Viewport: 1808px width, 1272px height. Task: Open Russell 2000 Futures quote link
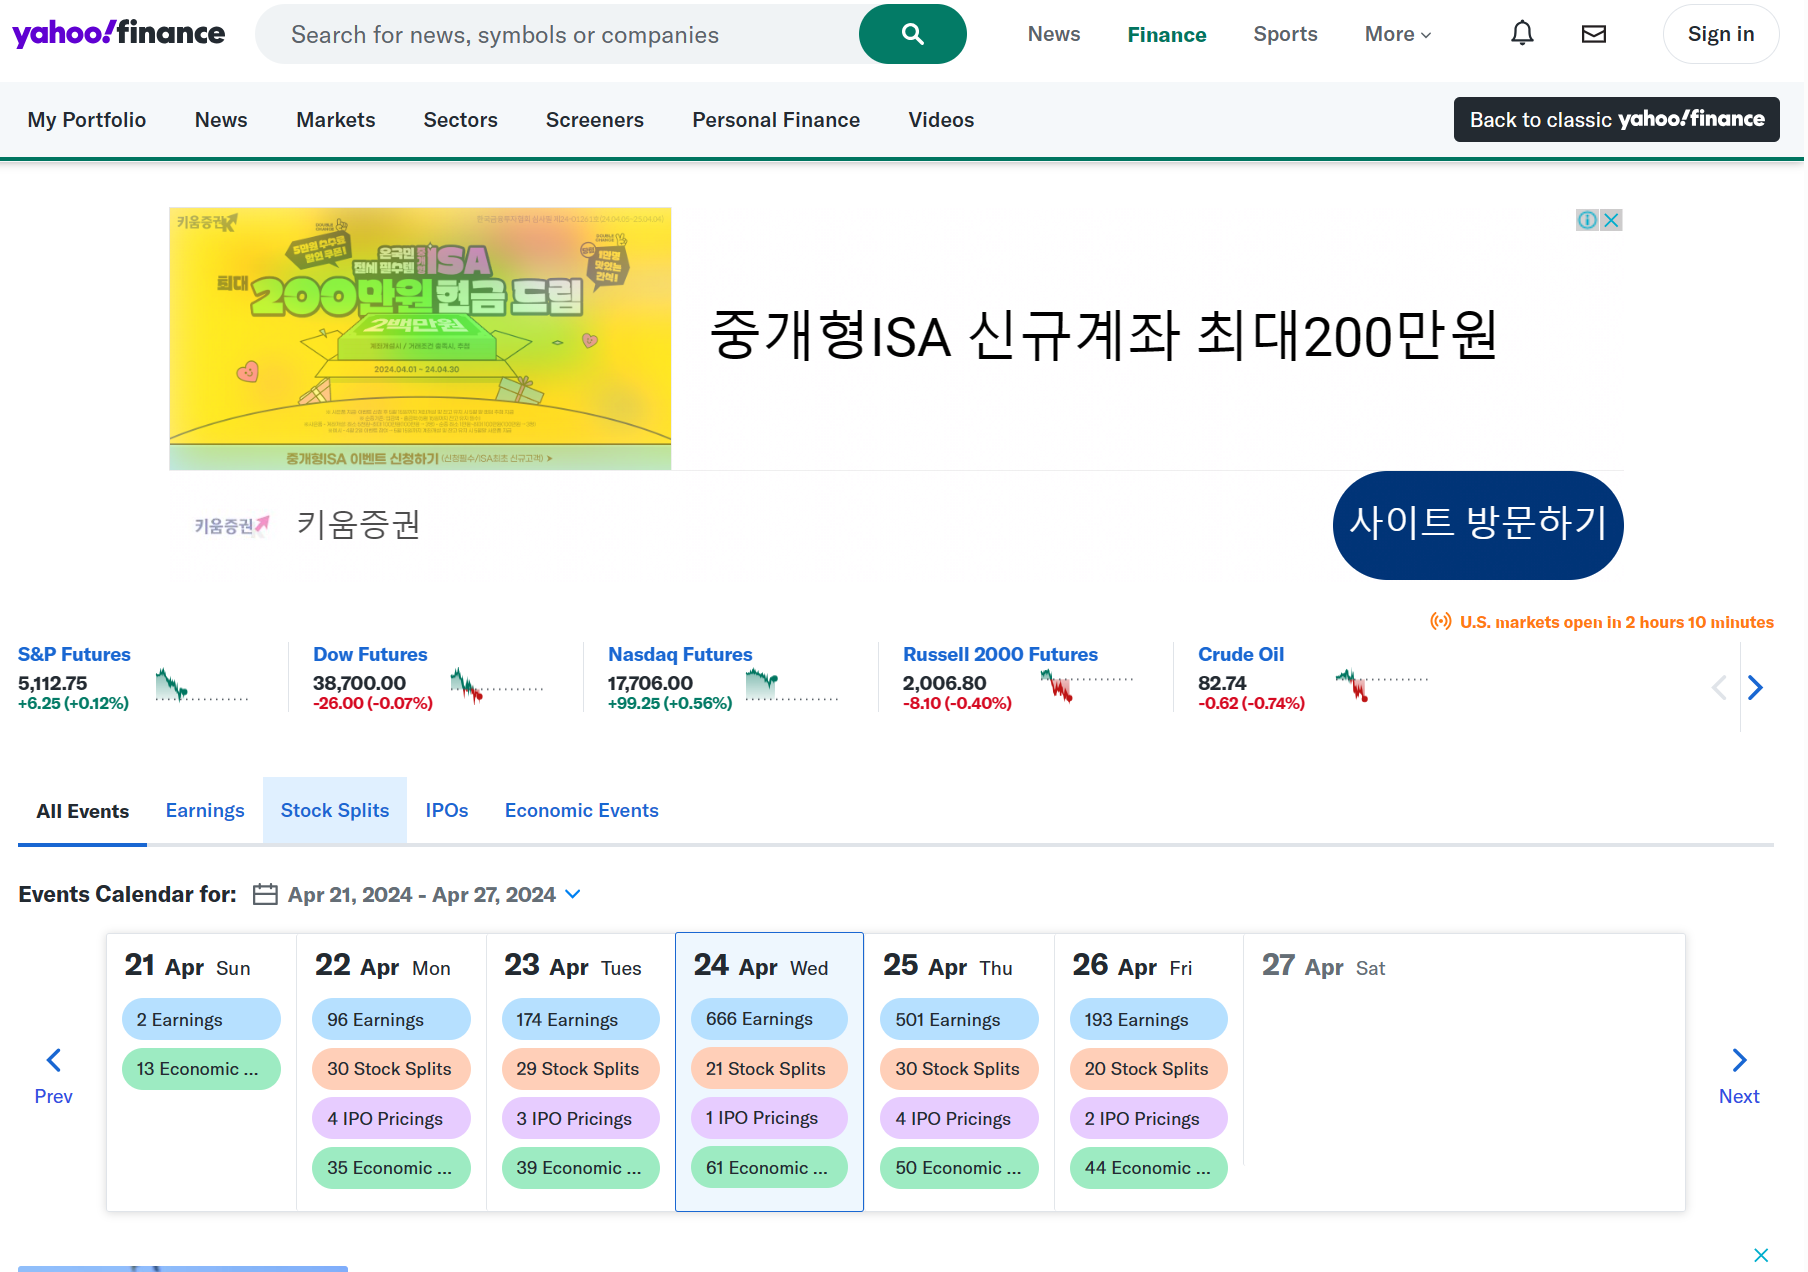1000,654
